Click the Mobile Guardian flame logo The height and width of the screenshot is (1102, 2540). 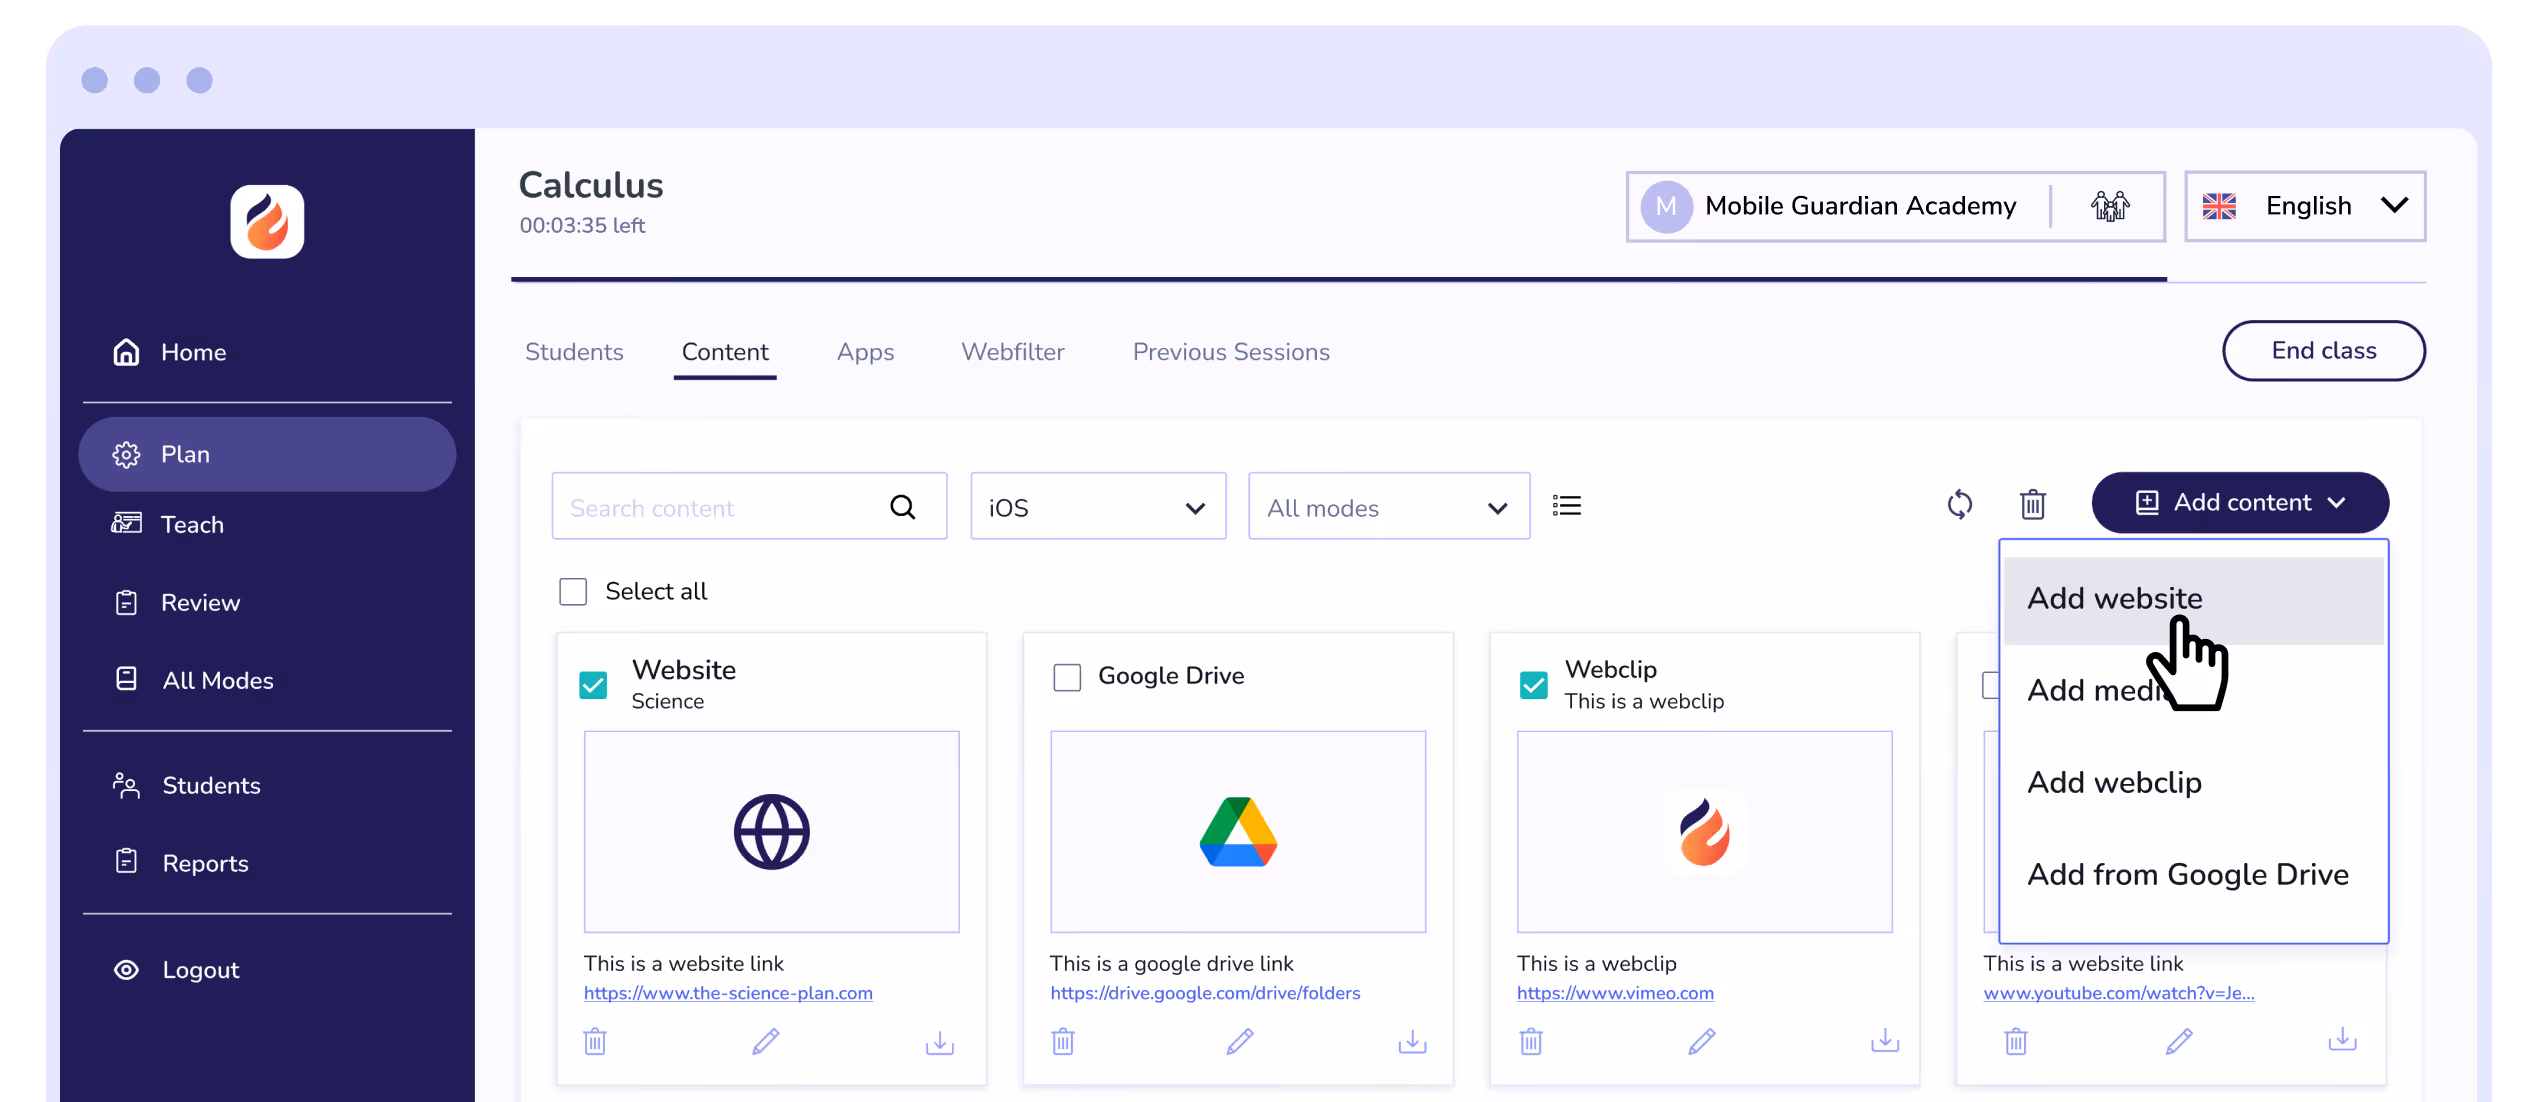tap(267, 221)
